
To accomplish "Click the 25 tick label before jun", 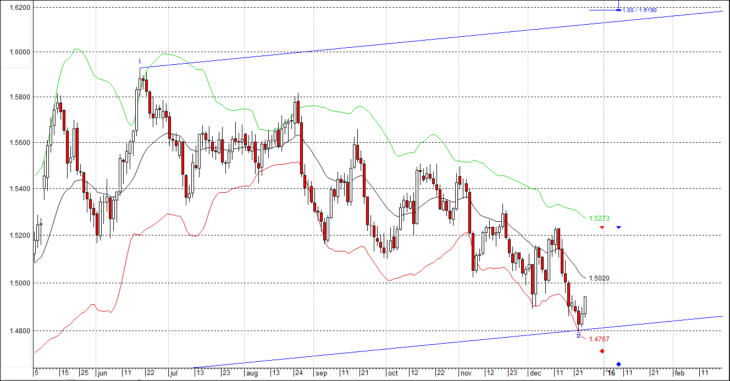I will click(84, 373).
